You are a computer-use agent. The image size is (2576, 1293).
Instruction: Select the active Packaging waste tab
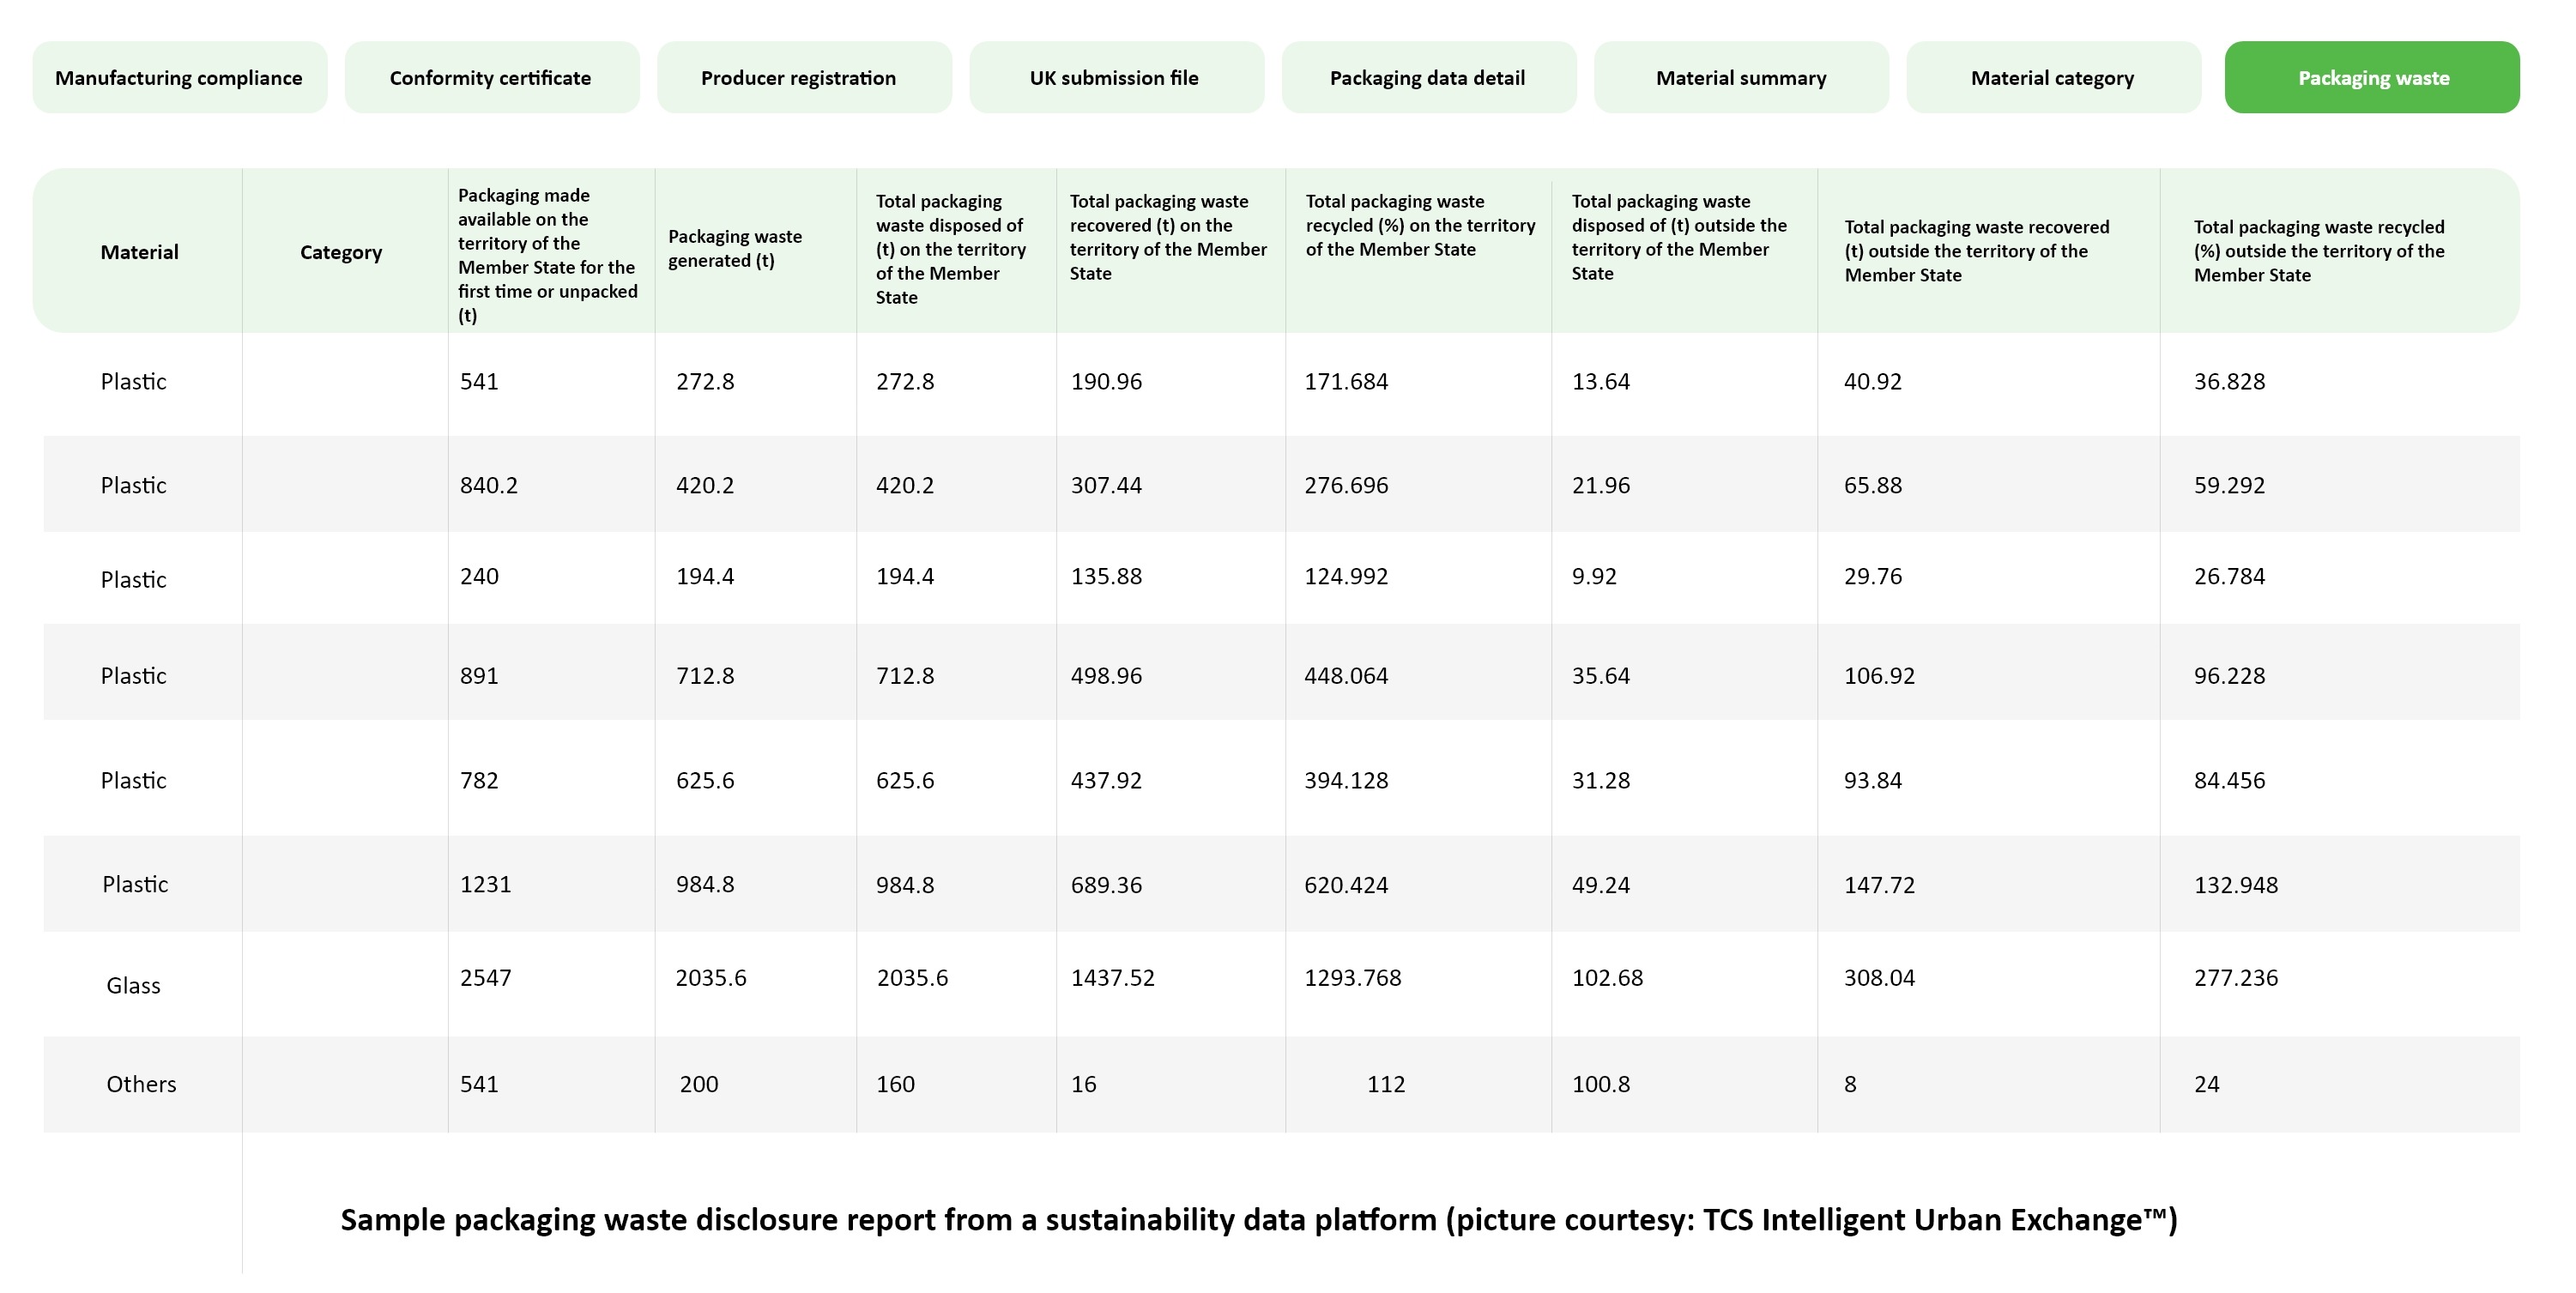point(2371,77)
